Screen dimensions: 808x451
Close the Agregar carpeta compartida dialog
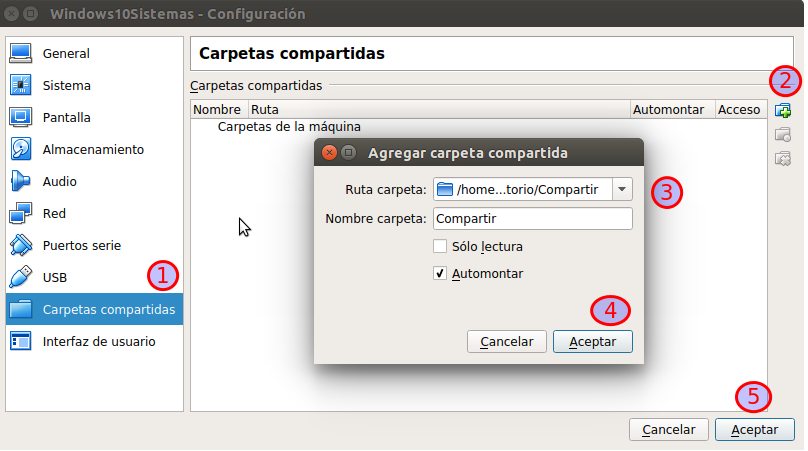point(329,153)
